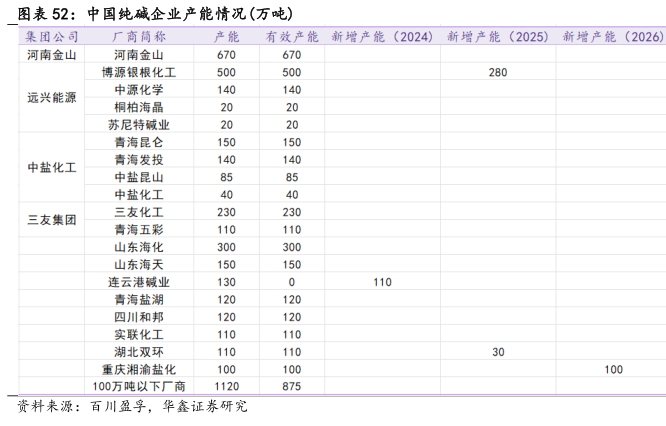This screenshot has height=426, width=666.
Task: Select the 重庆湘渝盐化 manufacturer cell
Action: click(139, 369)
